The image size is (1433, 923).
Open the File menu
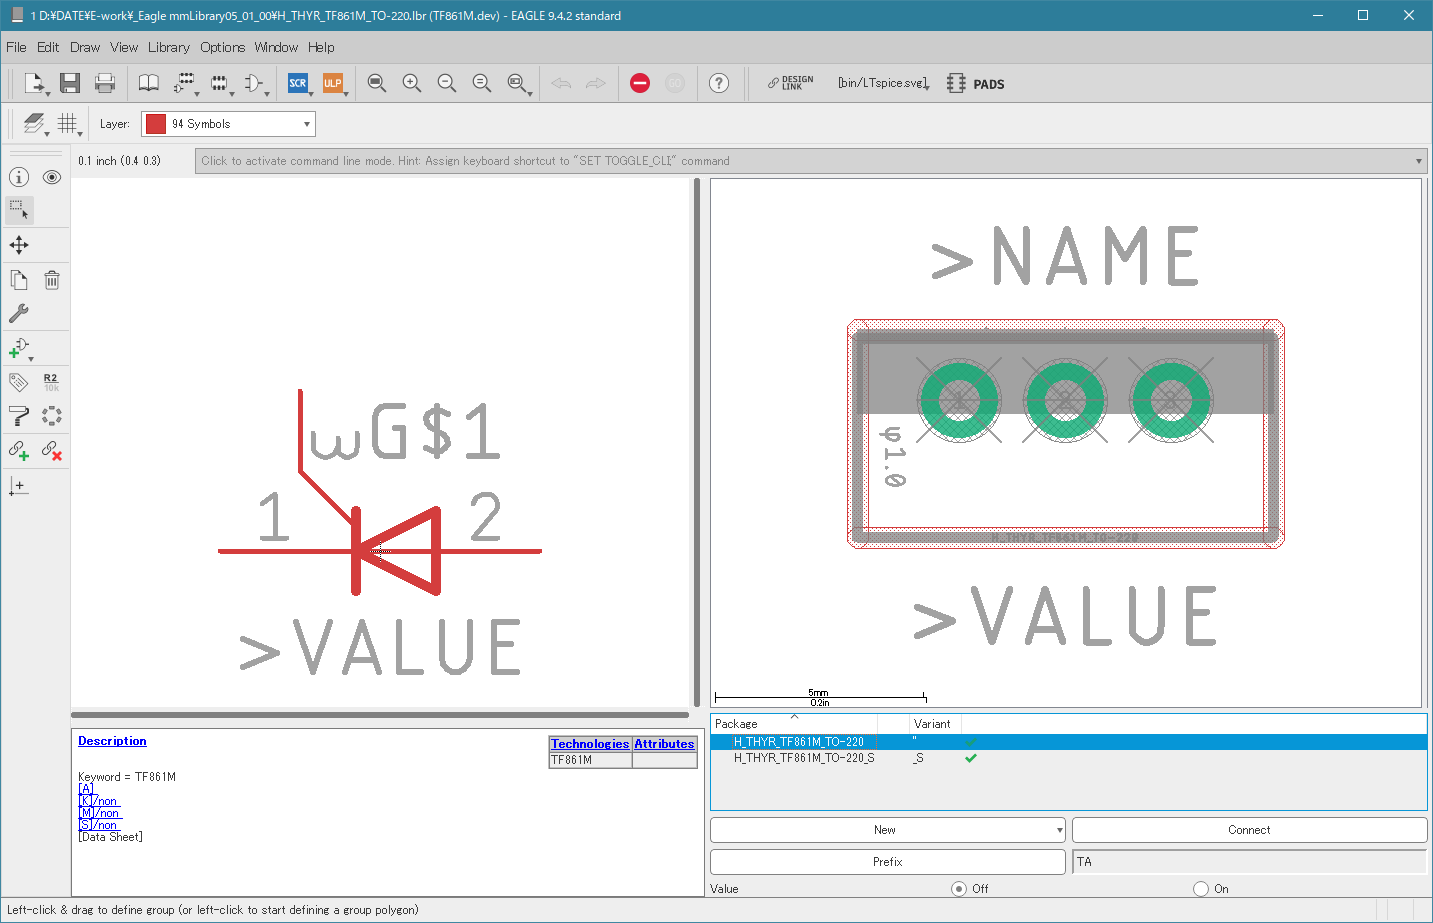point(16,47)
